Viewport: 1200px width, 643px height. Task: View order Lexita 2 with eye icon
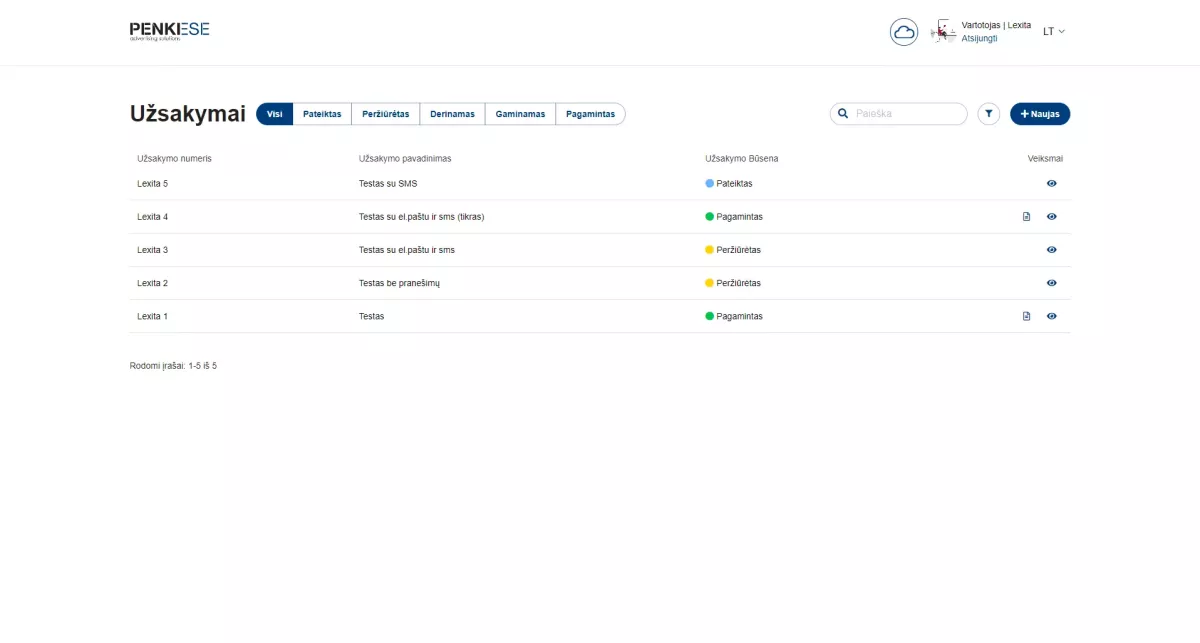coord(1051,283)
